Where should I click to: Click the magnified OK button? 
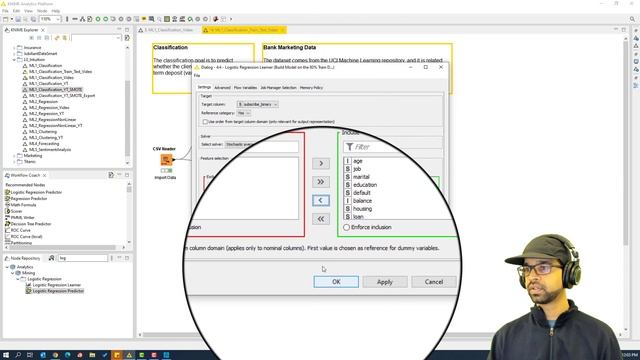tap(336, 282)
